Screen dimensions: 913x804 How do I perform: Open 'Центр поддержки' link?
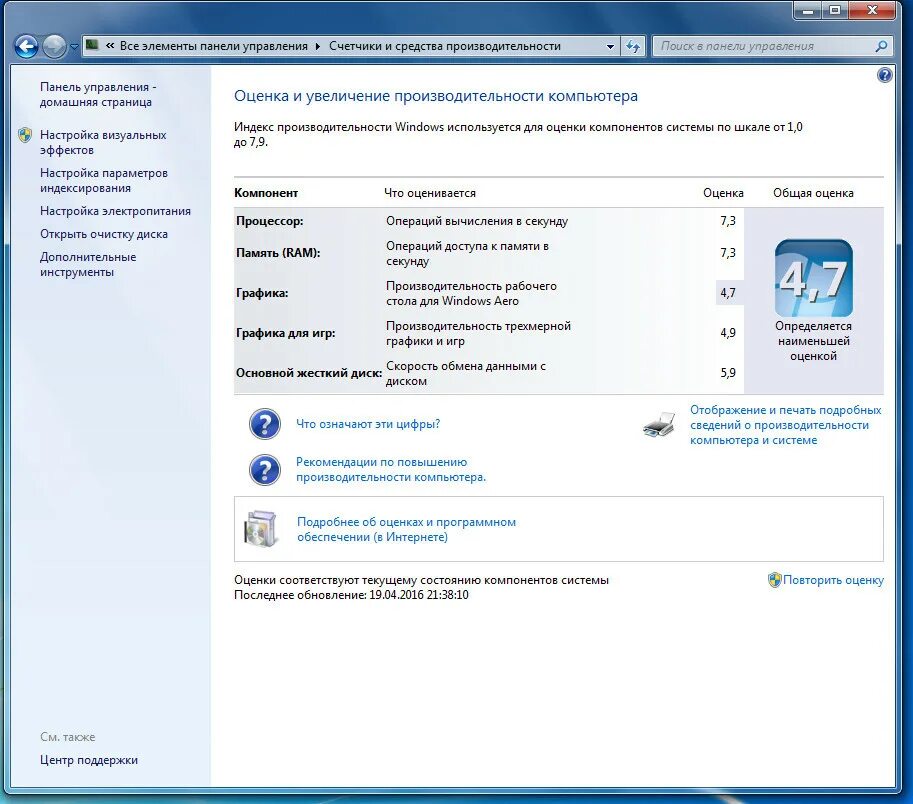89,760
